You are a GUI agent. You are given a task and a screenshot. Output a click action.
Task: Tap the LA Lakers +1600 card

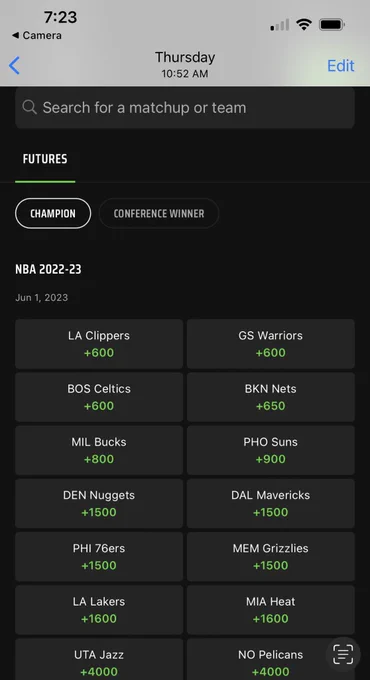(x=99, y=610)
